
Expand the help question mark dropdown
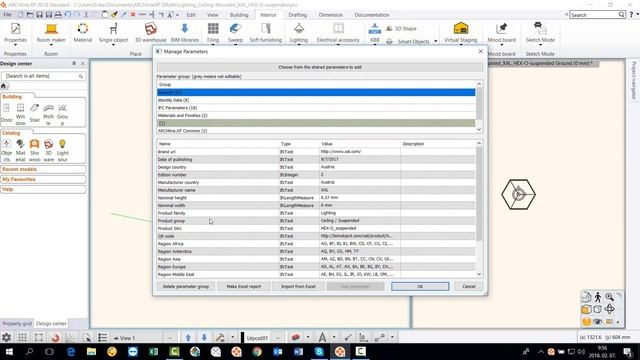637,15
